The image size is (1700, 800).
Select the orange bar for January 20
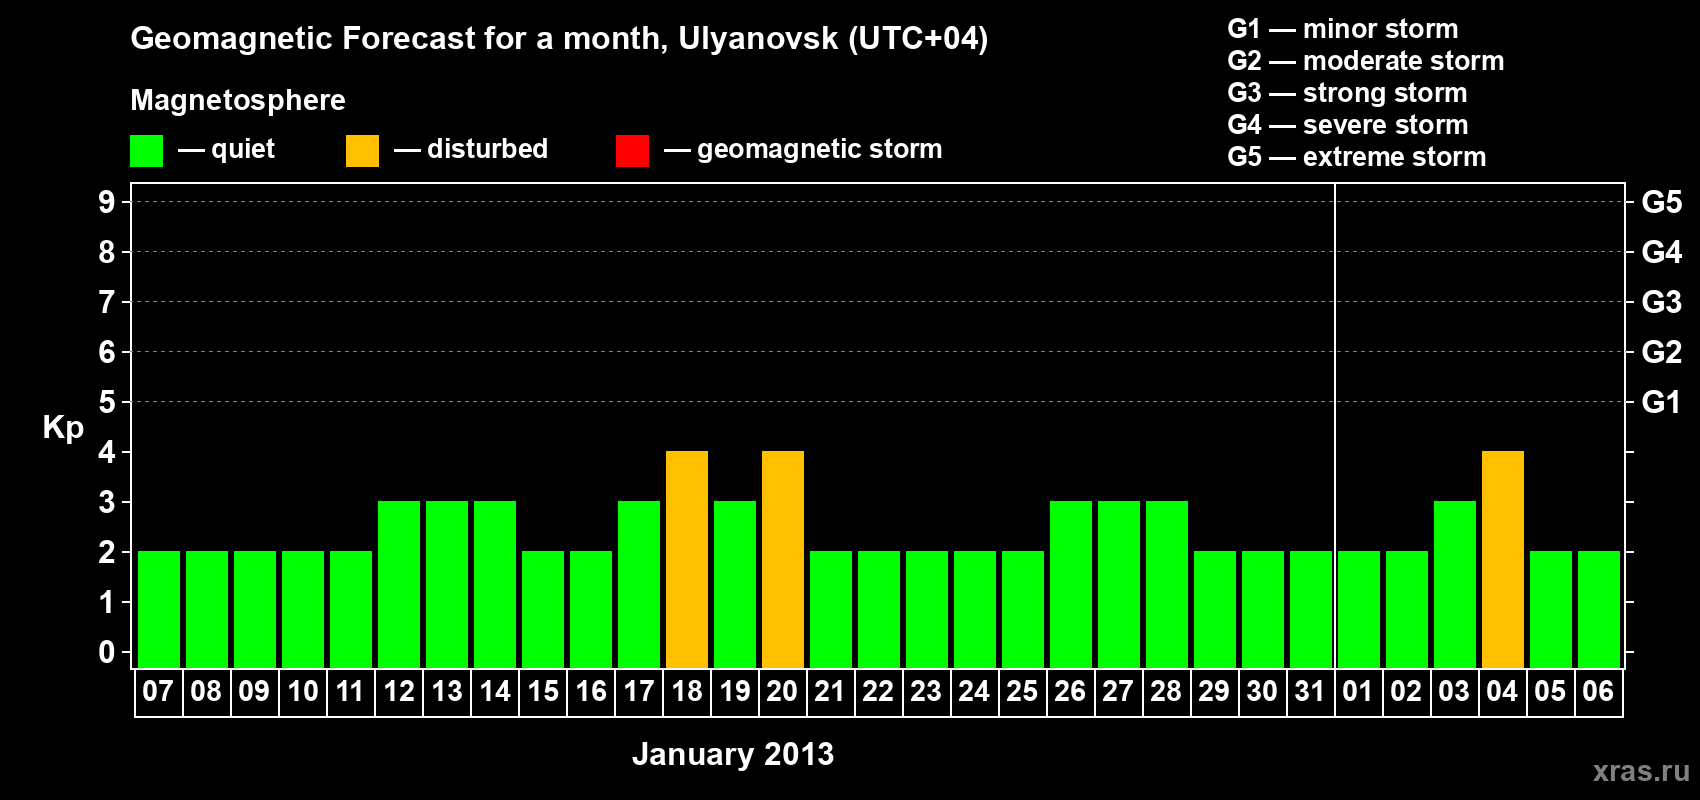783,559
